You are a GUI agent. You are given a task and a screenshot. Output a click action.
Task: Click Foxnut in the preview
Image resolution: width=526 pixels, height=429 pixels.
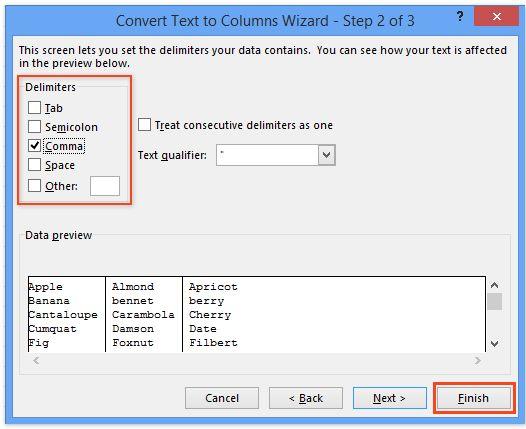coord(133,343)
